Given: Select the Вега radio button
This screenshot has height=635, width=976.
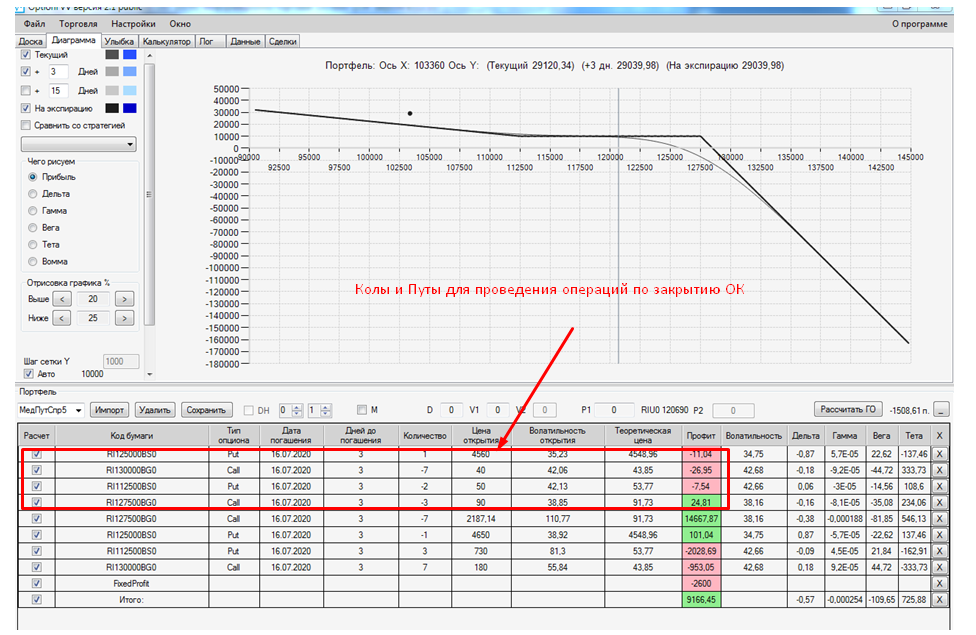Looking at the screenshot, I should click(x=32, y=227).
